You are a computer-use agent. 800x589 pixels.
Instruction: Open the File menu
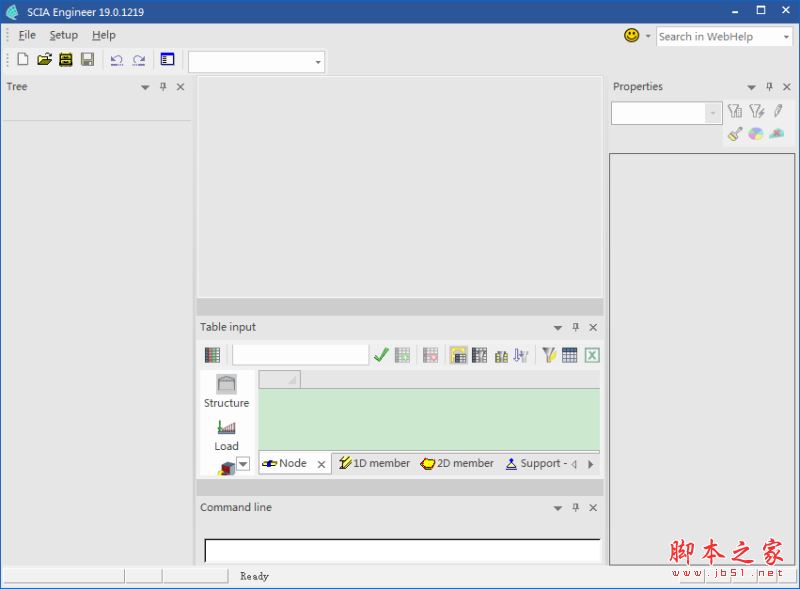27,35
